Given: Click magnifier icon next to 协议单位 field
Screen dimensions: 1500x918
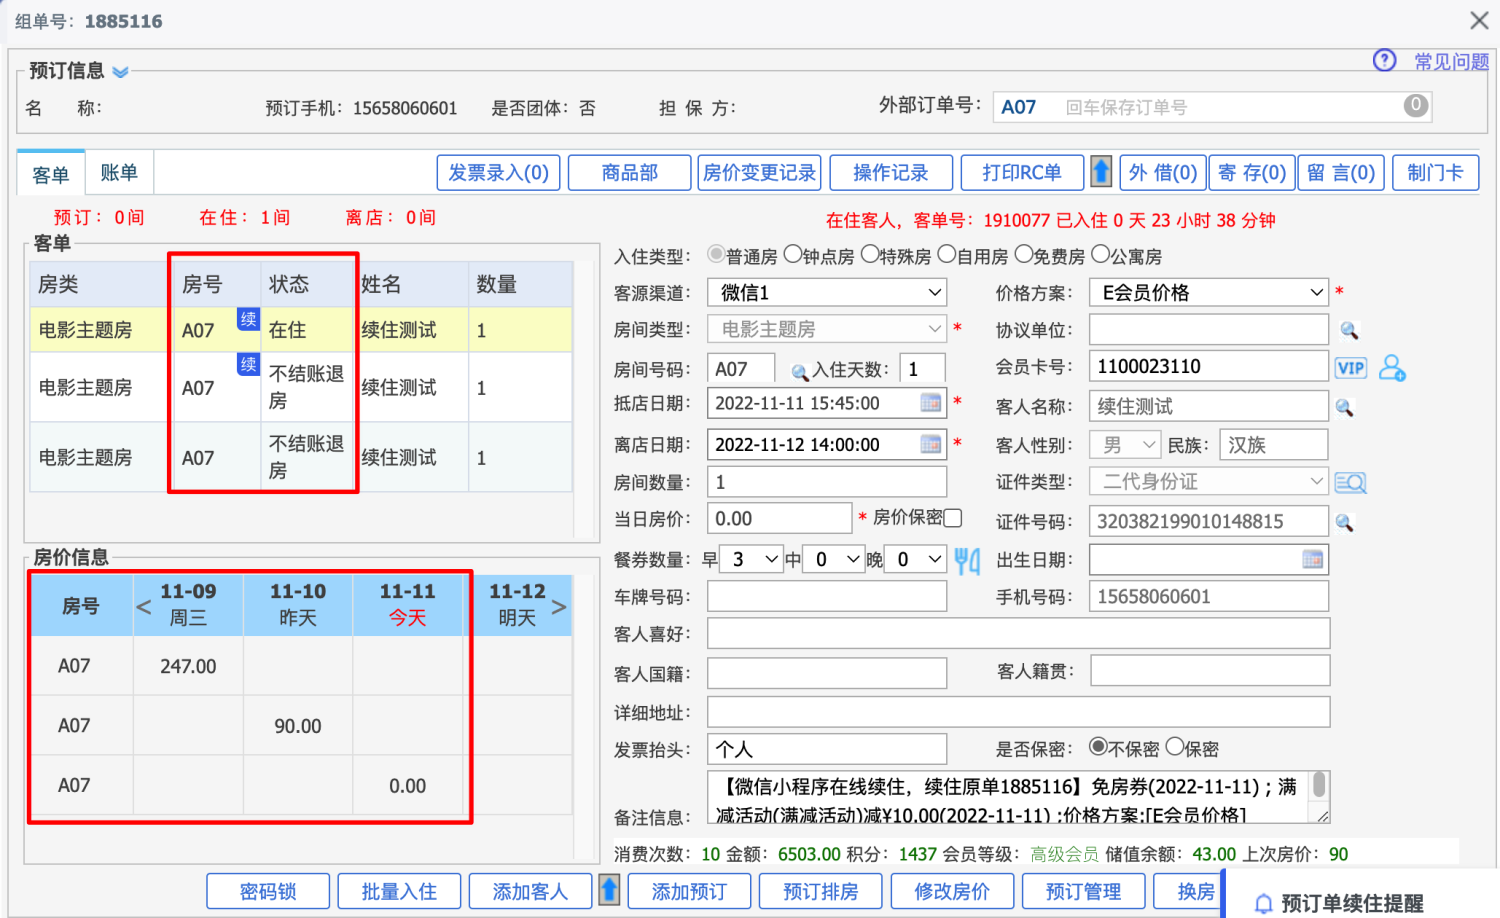Looking at the screenshot, I should 1349,330.
